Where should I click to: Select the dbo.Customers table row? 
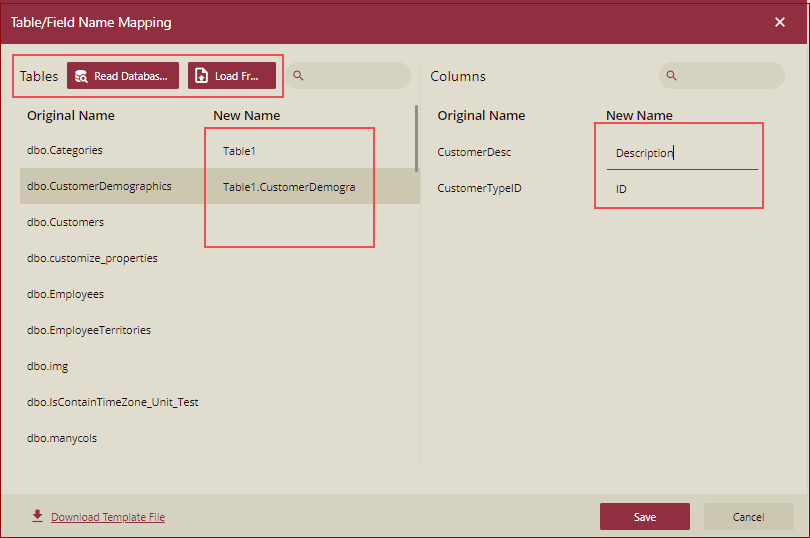(220, 222)
